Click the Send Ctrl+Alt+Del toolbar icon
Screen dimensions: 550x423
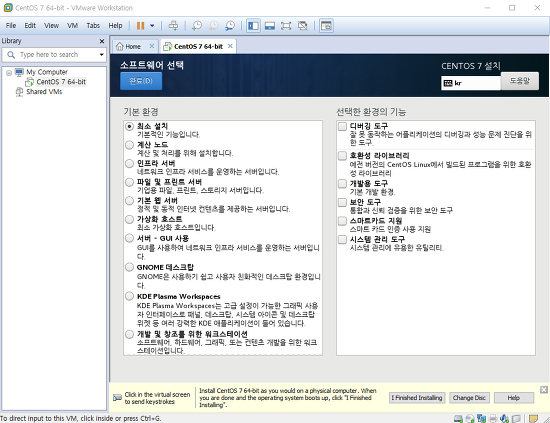point(173,26)
